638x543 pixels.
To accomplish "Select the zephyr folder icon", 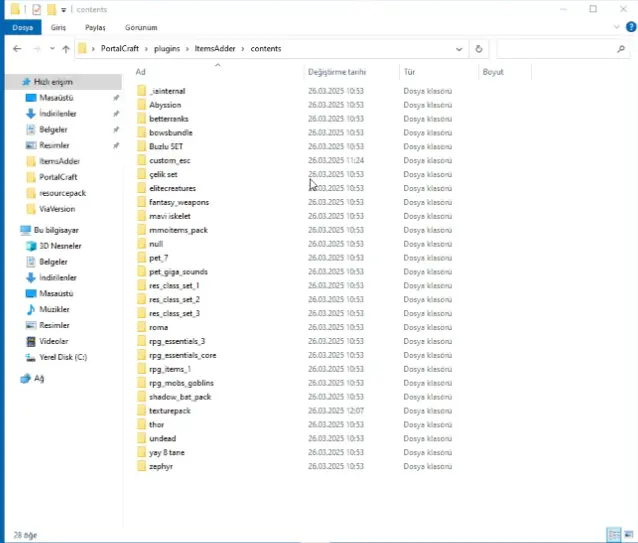I will [x=141, y=466].
